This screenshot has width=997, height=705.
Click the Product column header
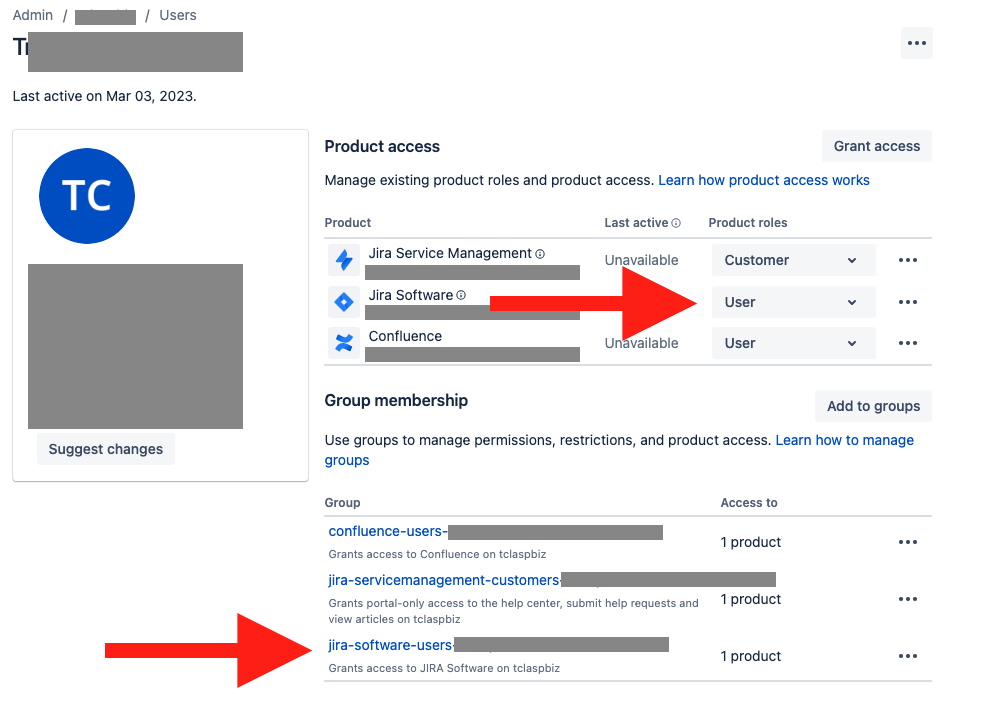(x=348, y=223)
